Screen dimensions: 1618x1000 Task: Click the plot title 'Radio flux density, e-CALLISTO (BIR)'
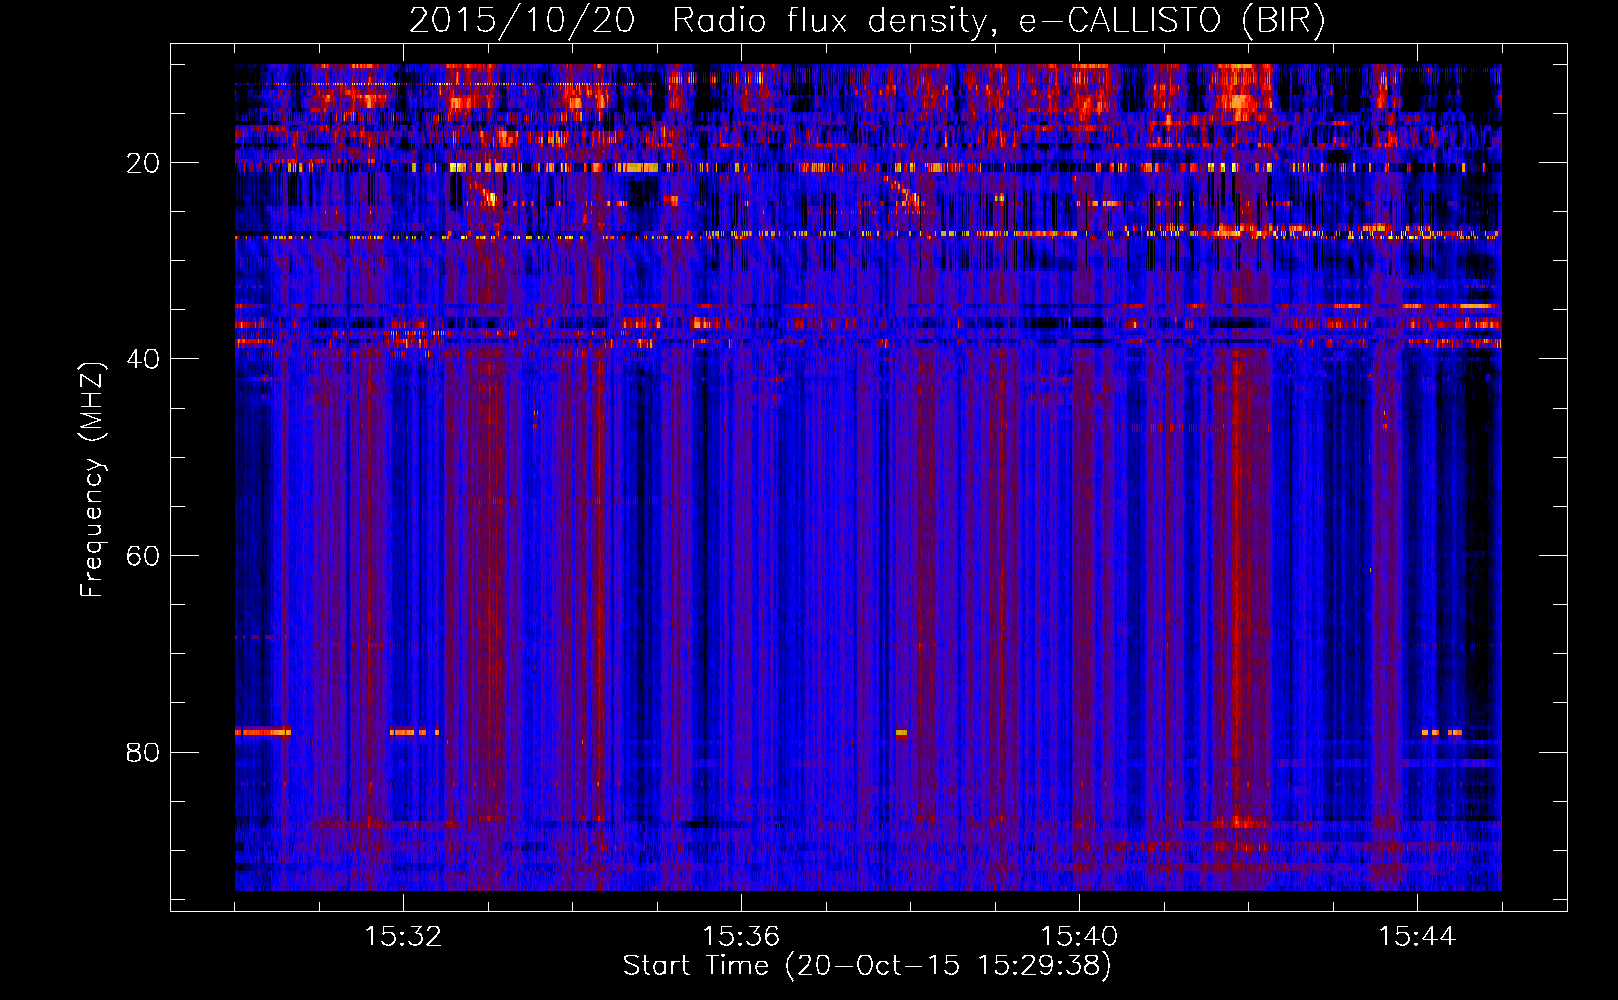click(x=999, y=21)
